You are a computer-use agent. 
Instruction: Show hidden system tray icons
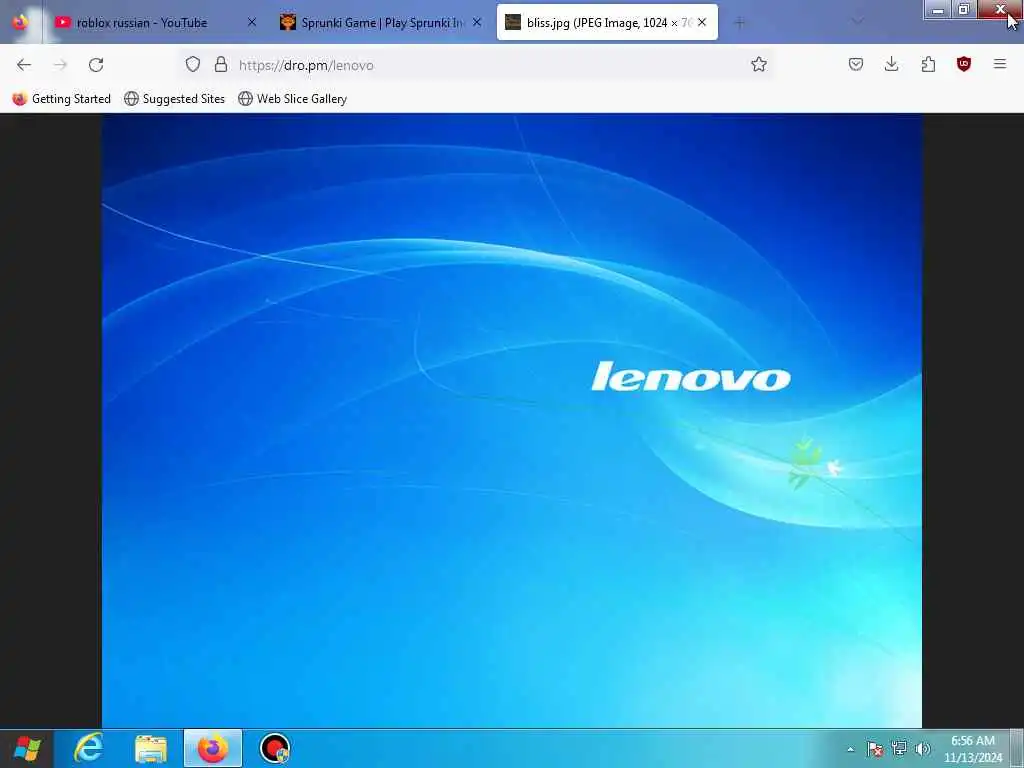850,749
